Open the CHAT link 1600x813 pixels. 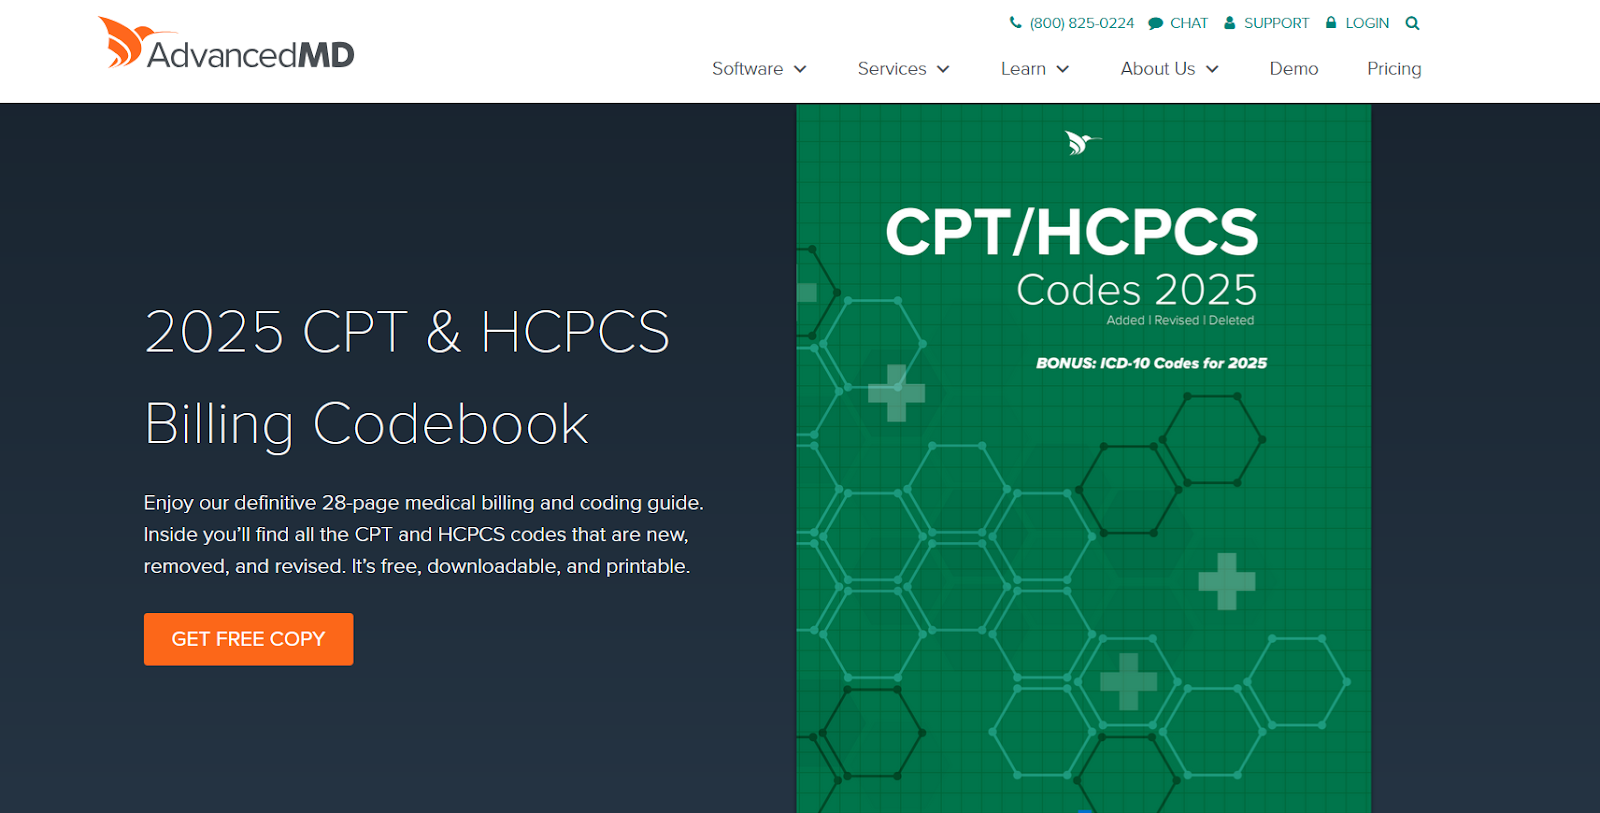click(1189, 23)
